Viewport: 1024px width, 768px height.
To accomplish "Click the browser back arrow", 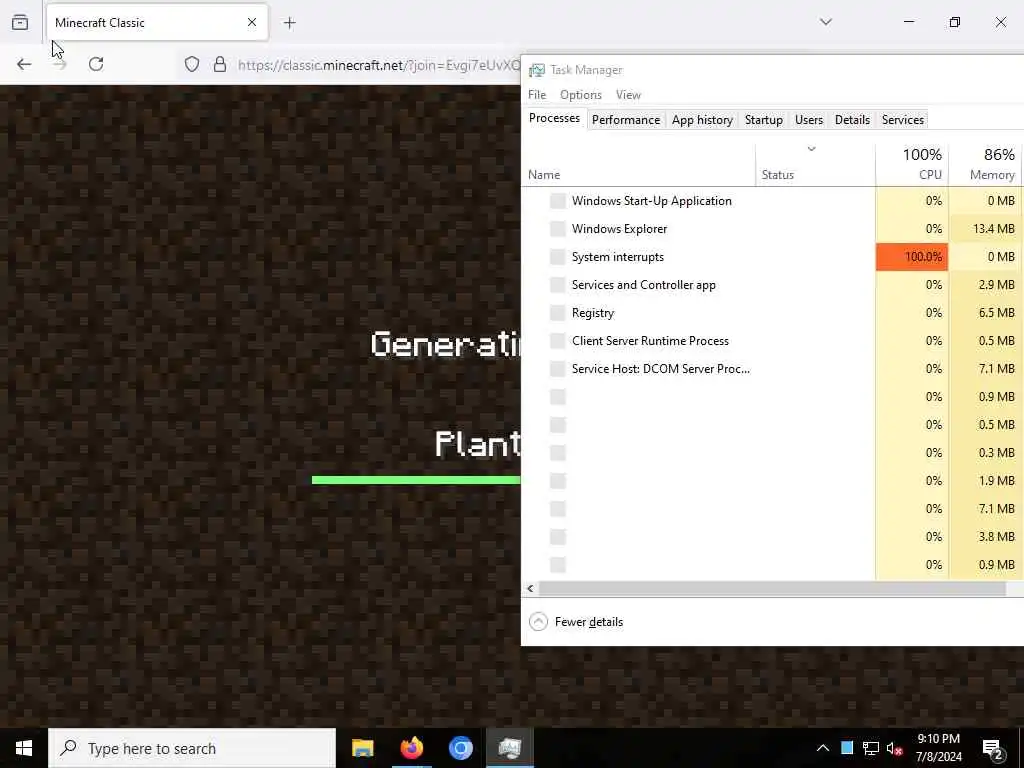I will click(24, 64).
